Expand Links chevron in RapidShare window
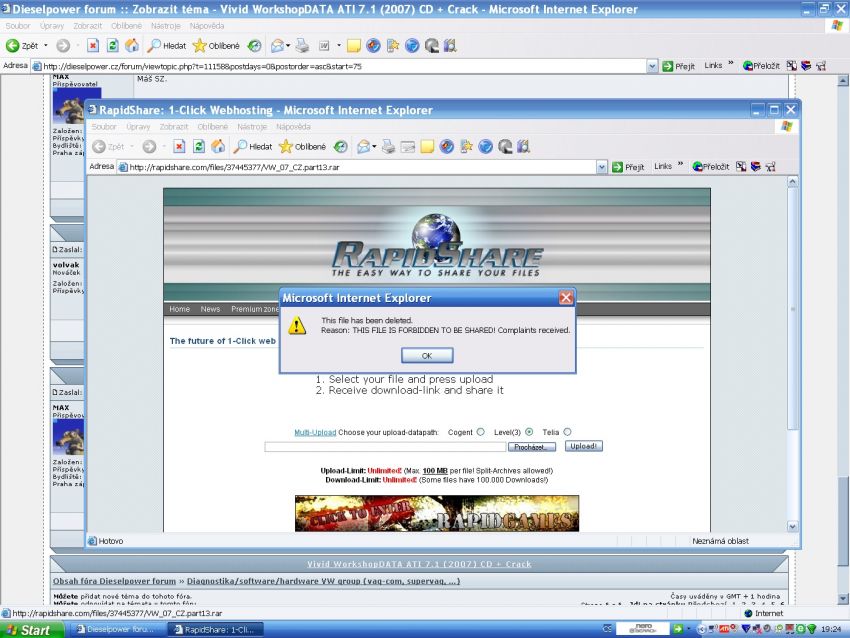Viewport: 850px width, 638px height. [x=680, y=165]
